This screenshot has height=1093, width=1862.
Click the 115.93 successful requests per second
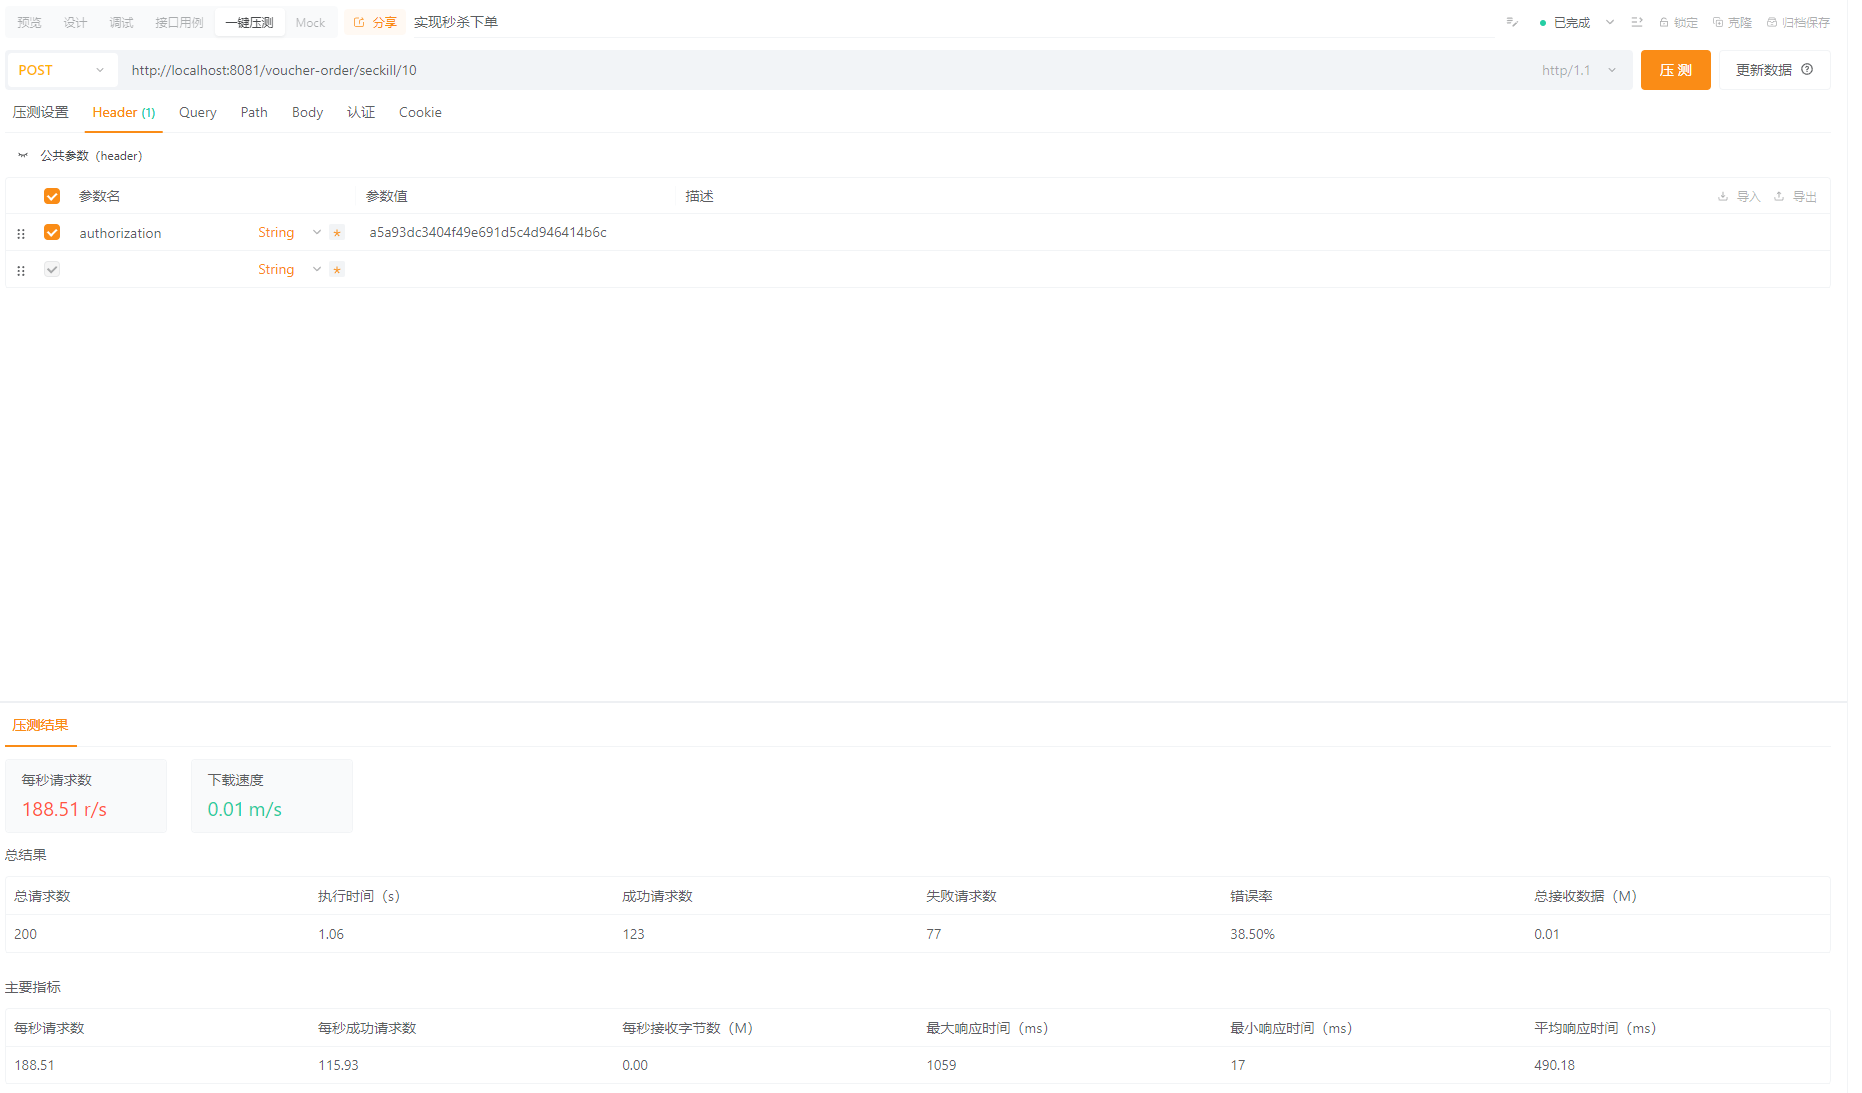pyautogui.click(x=338, y=1065)
